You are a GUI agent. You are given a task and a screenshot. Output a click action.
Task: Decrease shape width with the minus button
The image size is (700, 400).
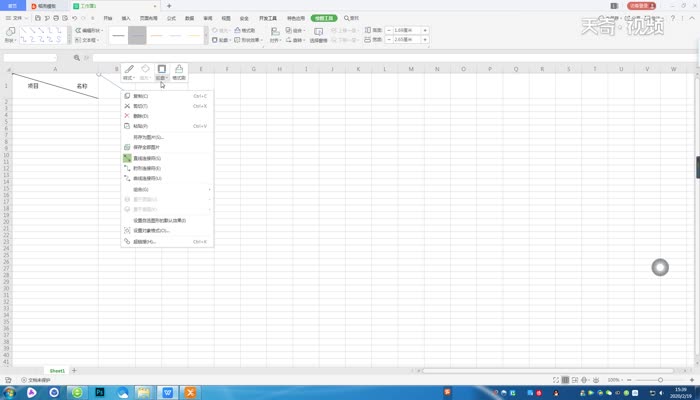389,40
